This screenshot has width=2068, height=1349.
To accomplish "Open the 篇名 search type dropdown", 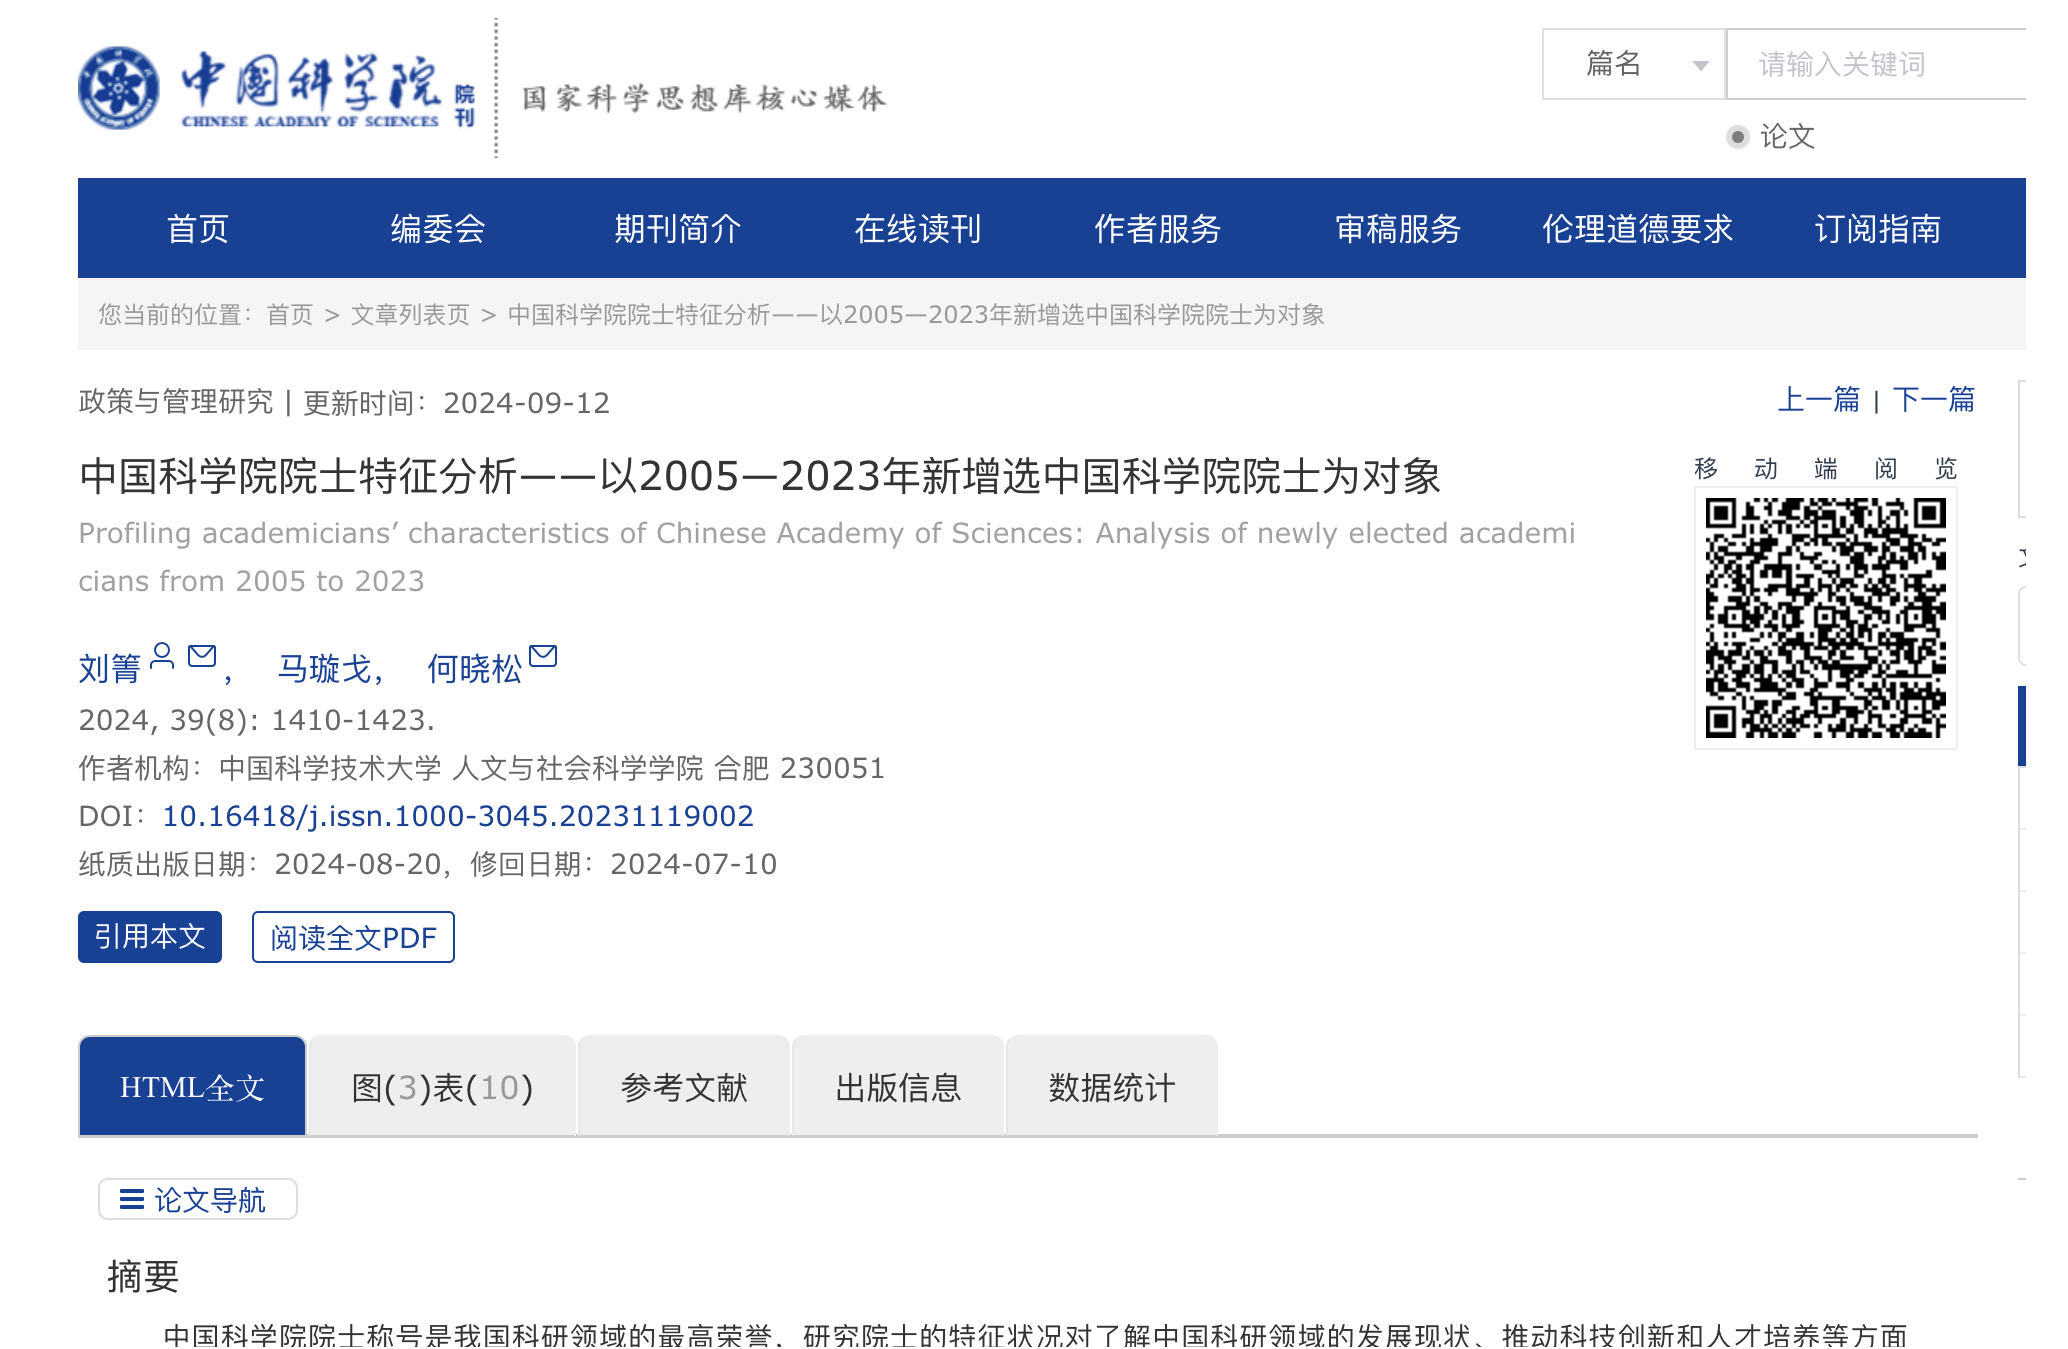I will (x=1634, y=64).
